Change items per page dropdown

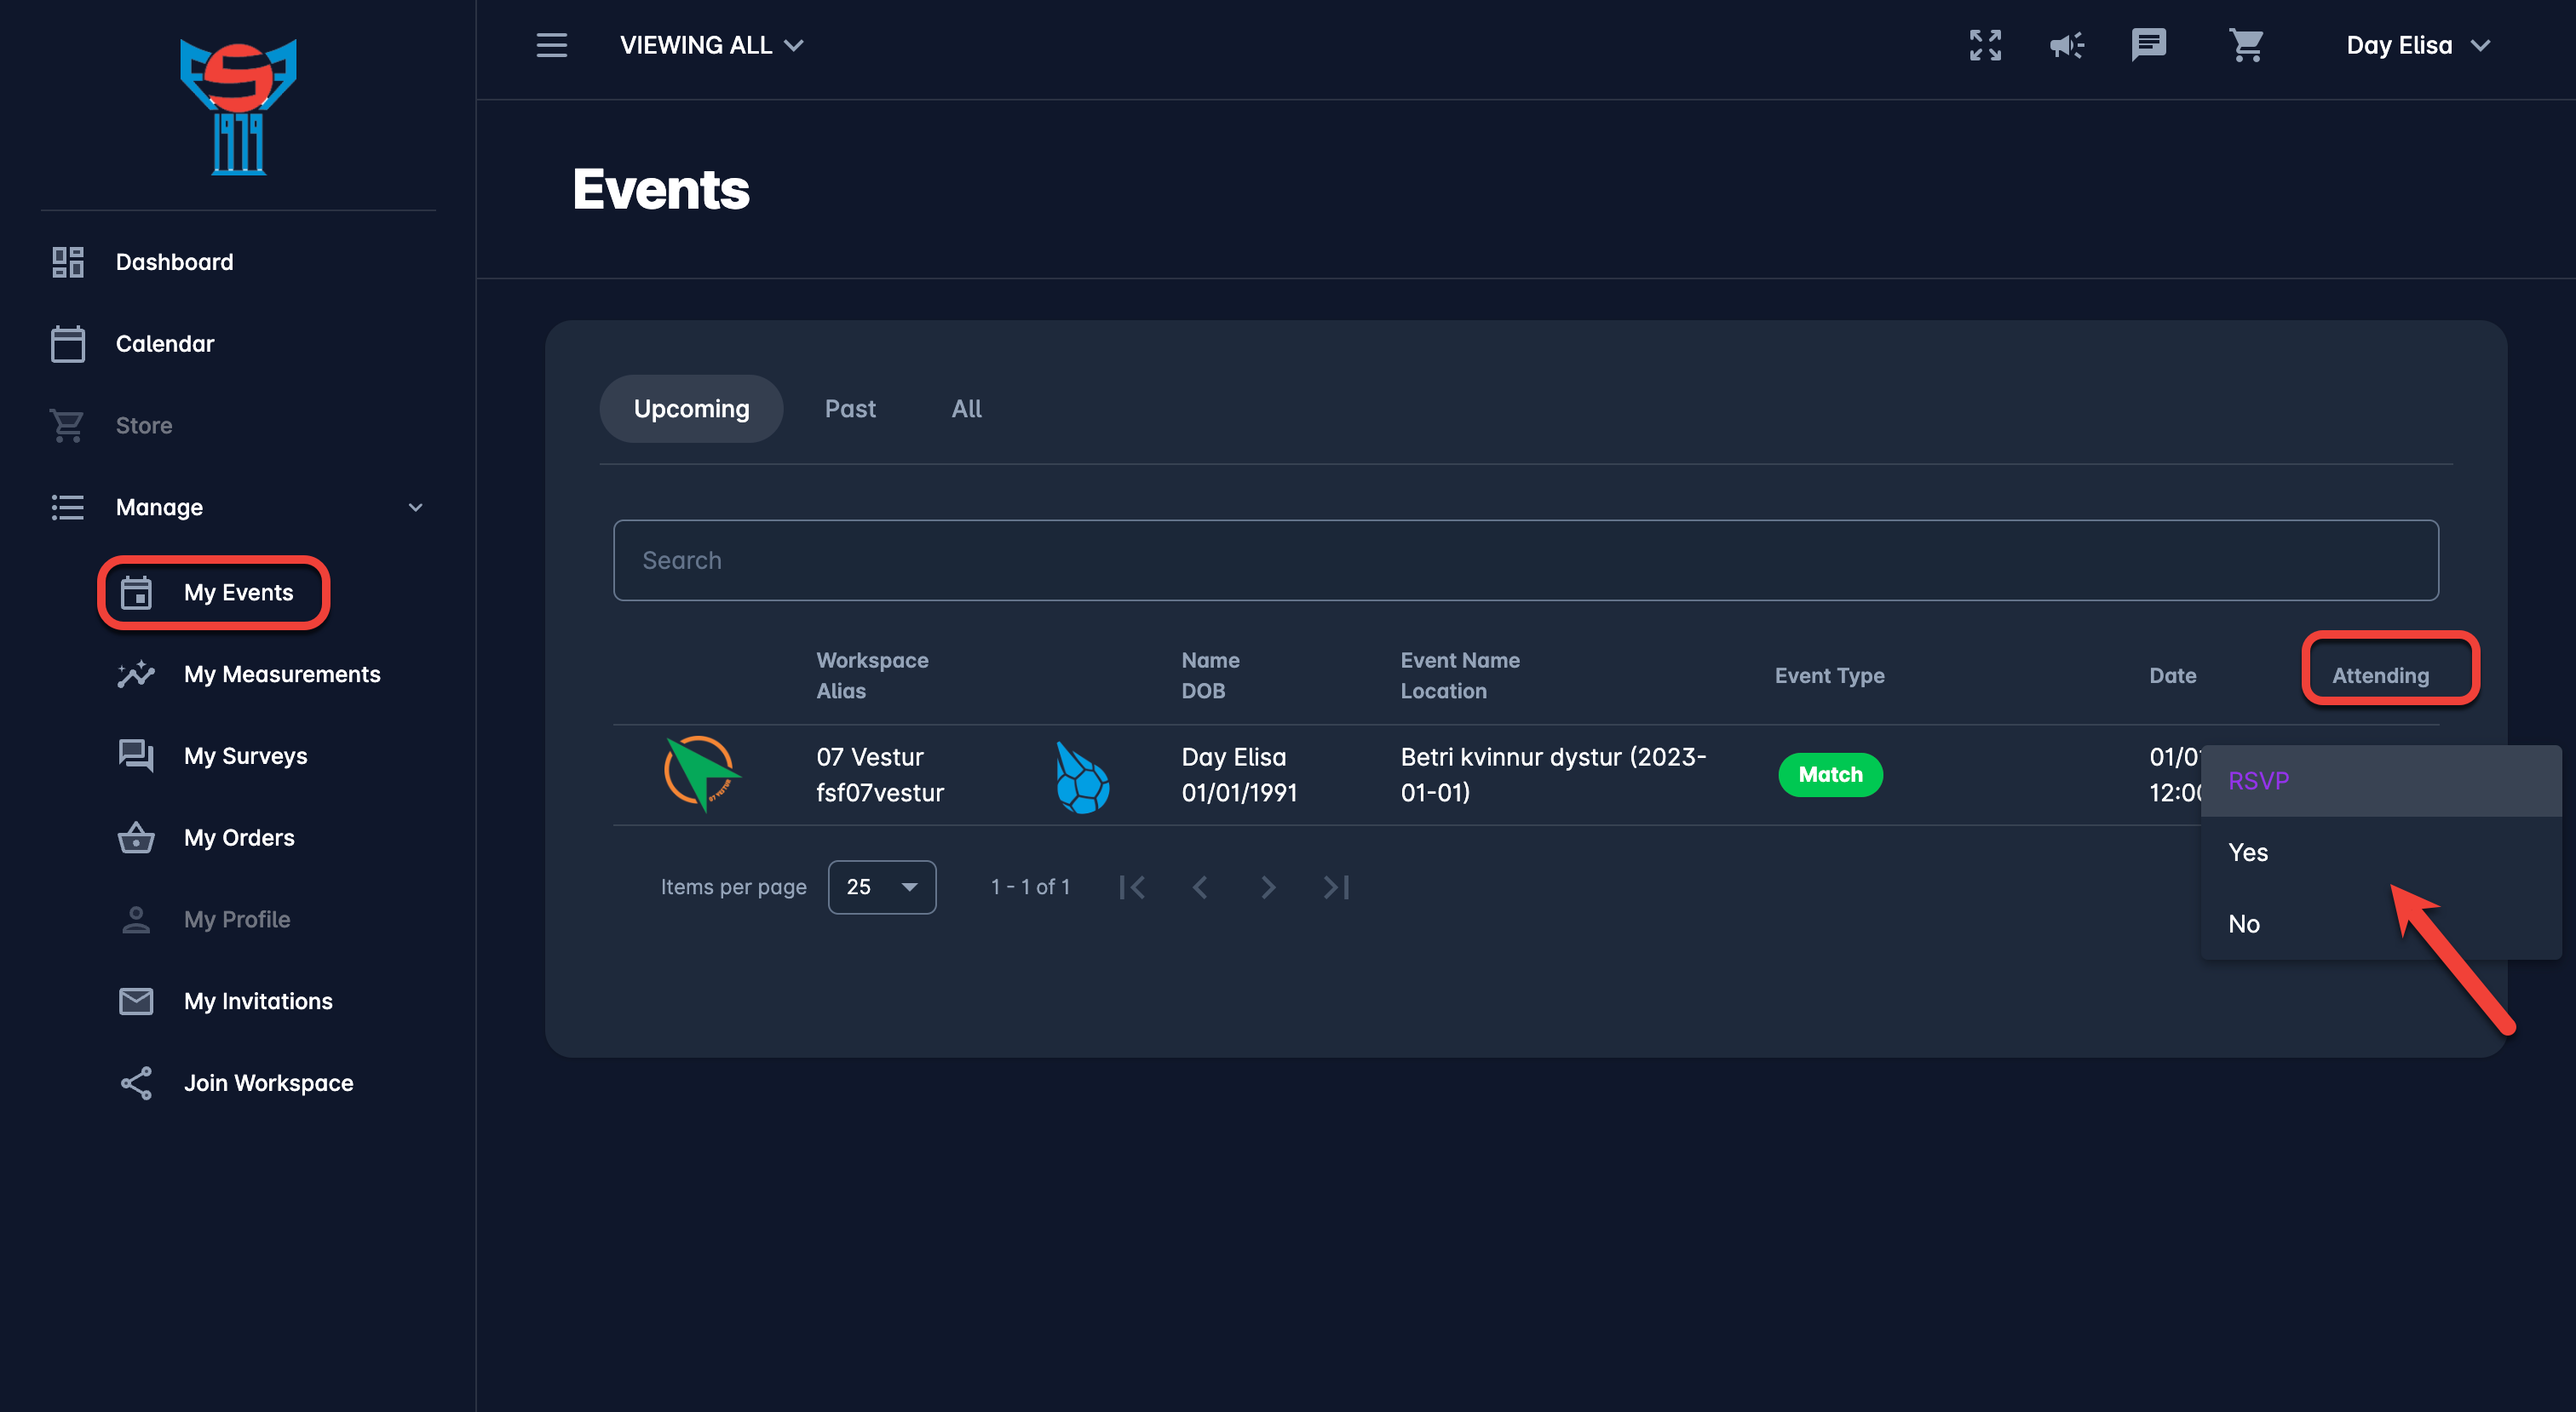(881, 887)
